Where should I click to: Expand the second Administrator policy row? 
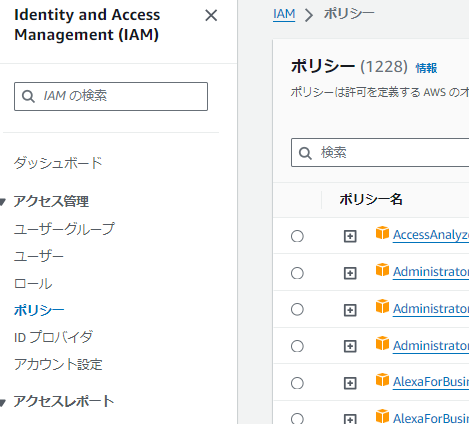coord(350,310)
